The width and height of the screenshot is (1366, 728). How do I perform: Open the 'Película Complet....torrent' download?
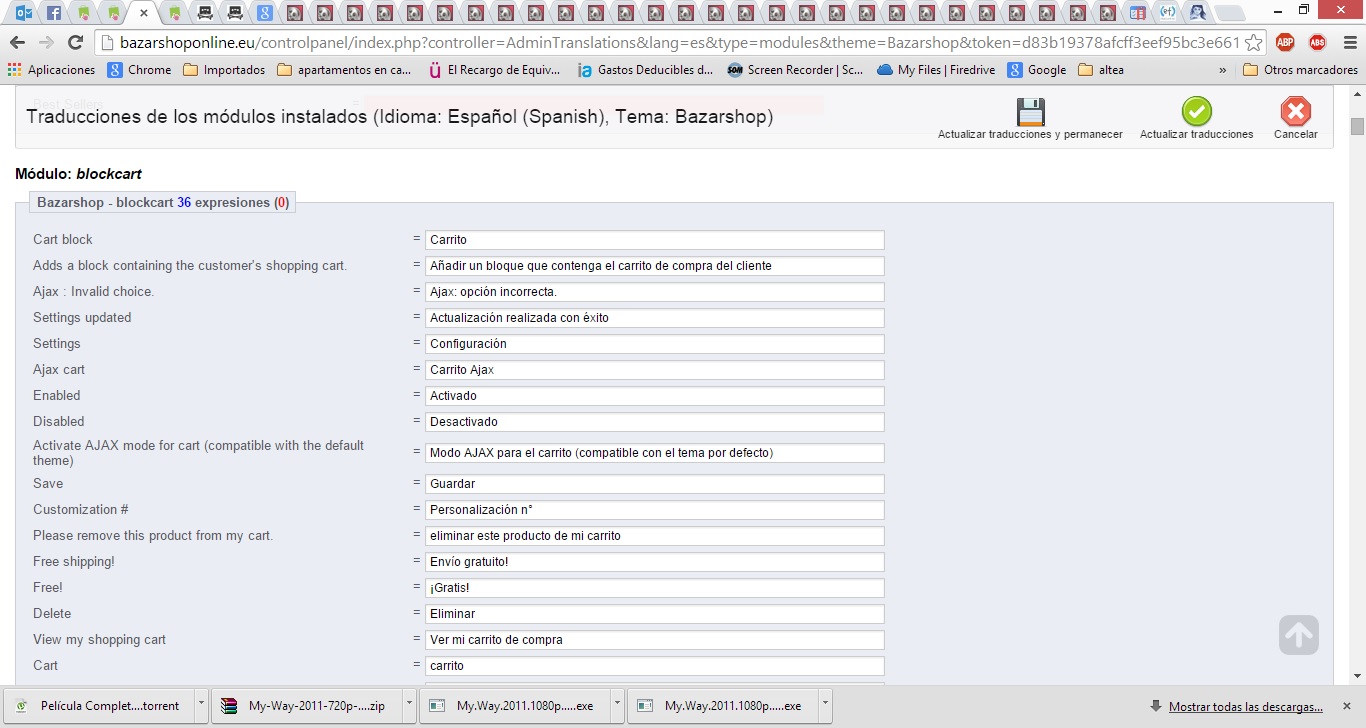(98, 705)
